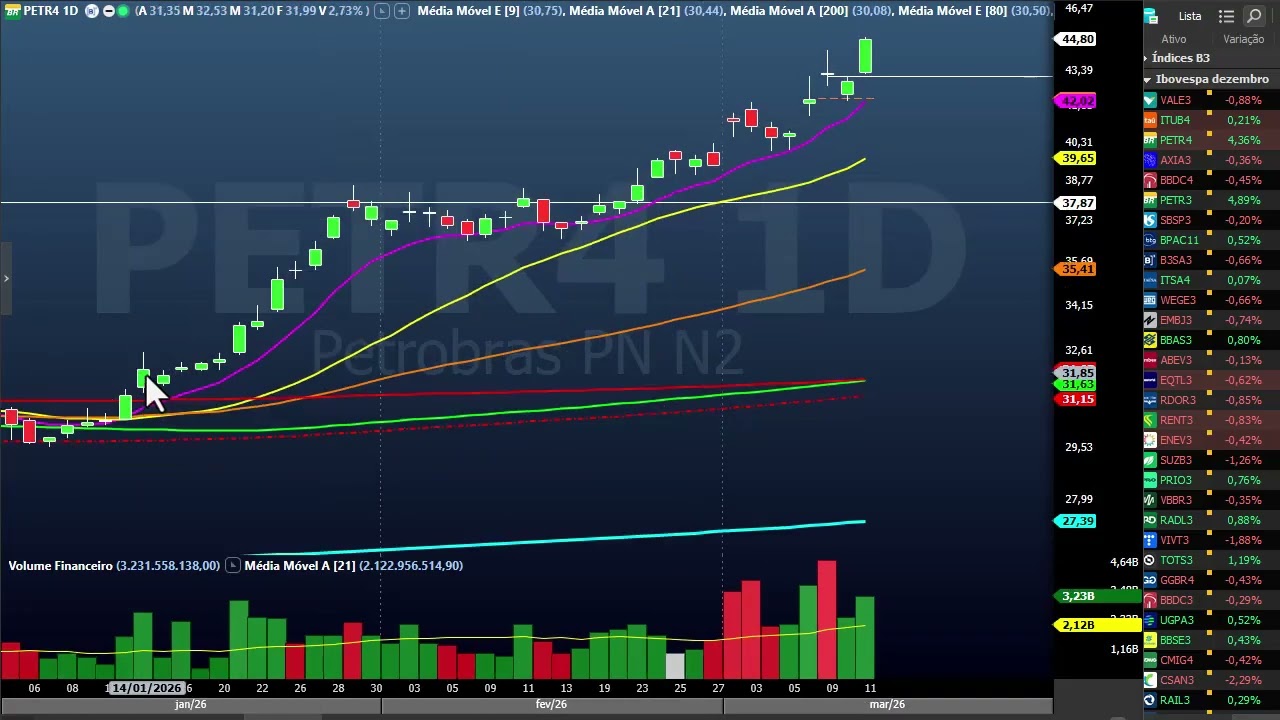
Task: Click the mar/26 month bar on timeline
Action: (x=887, y=705)
